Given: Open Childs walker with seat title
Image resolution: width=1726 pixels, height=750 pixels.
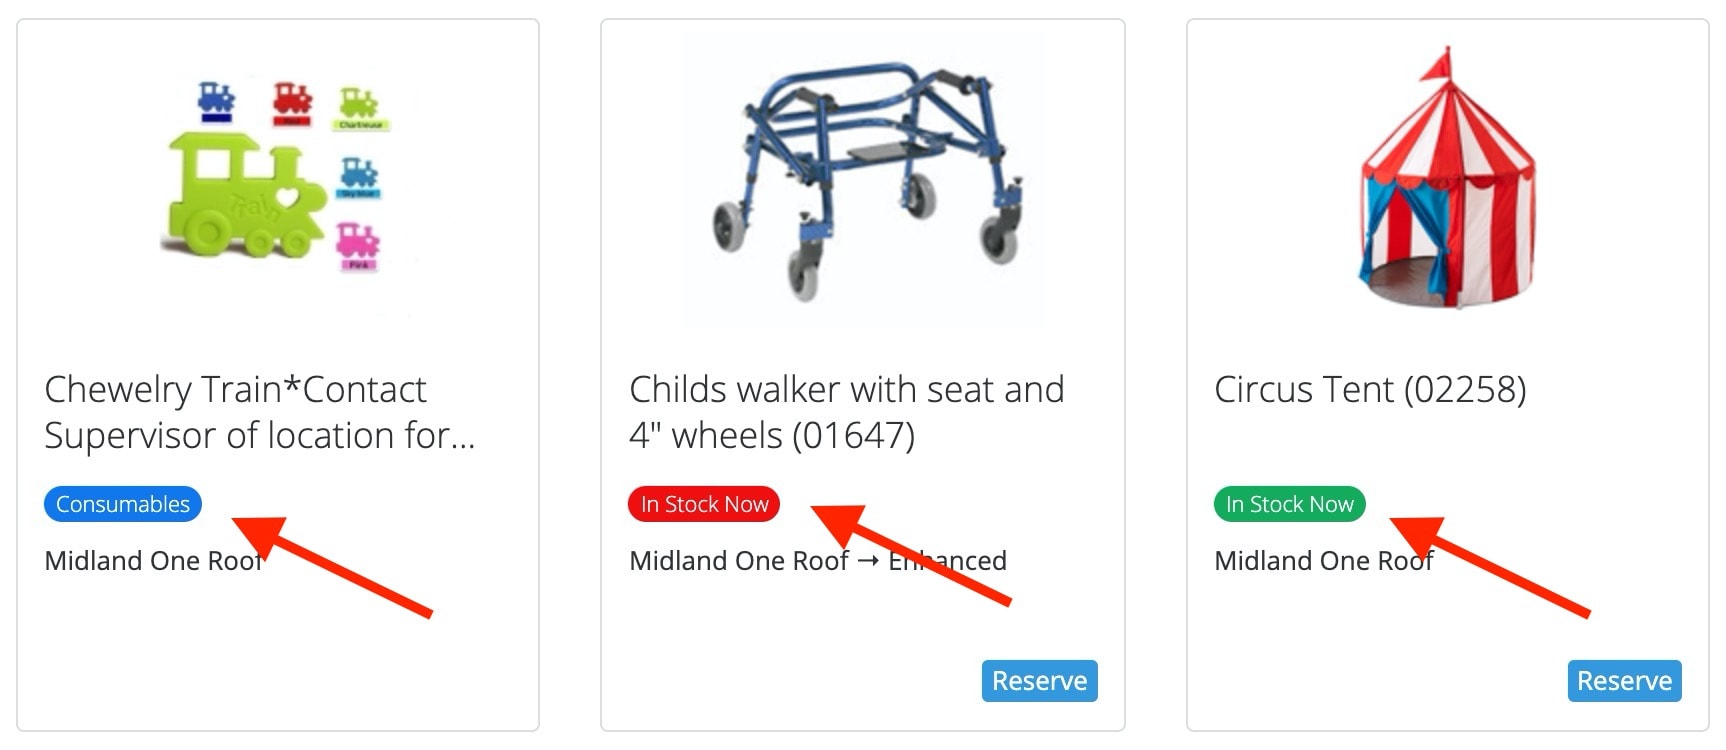Looking at the screenshot, I should [846, 412].
